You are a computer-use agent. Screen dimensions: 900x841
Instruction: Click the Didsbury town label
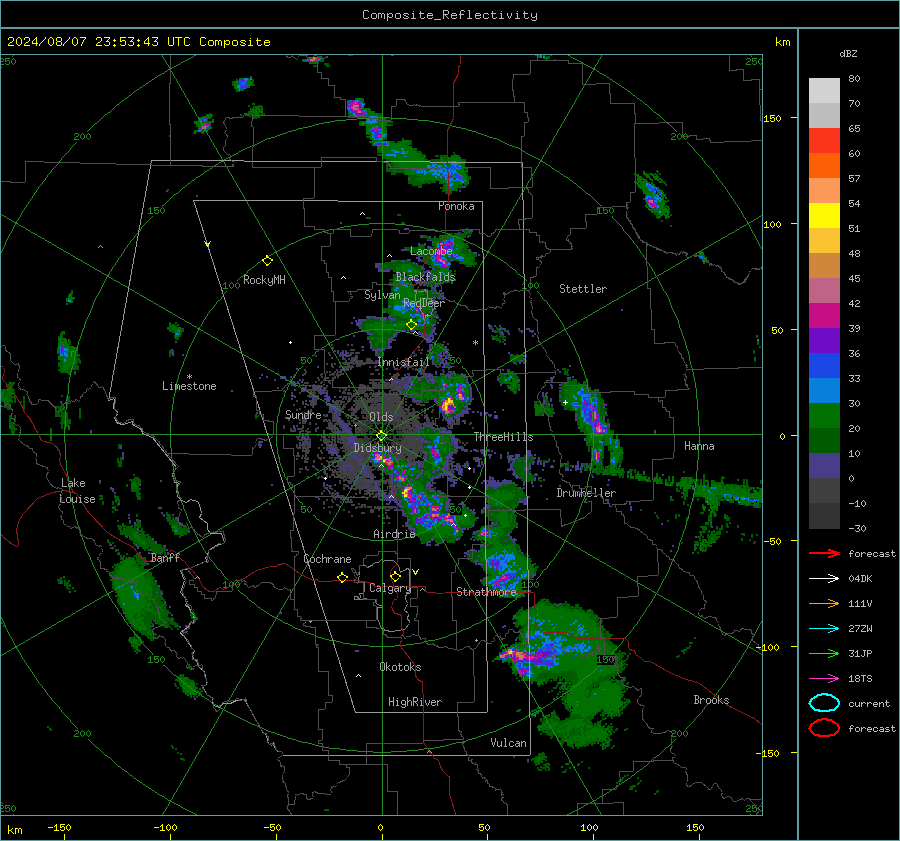click(x=377, y=448)
